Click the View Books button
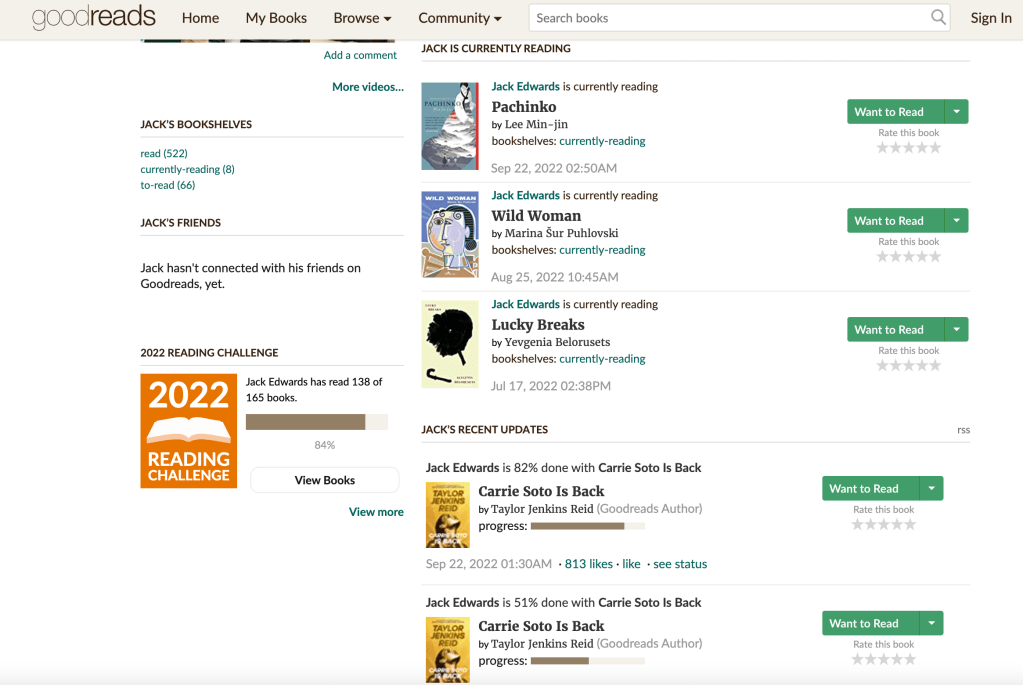The image size is (1023, 685). click(324, 480)
